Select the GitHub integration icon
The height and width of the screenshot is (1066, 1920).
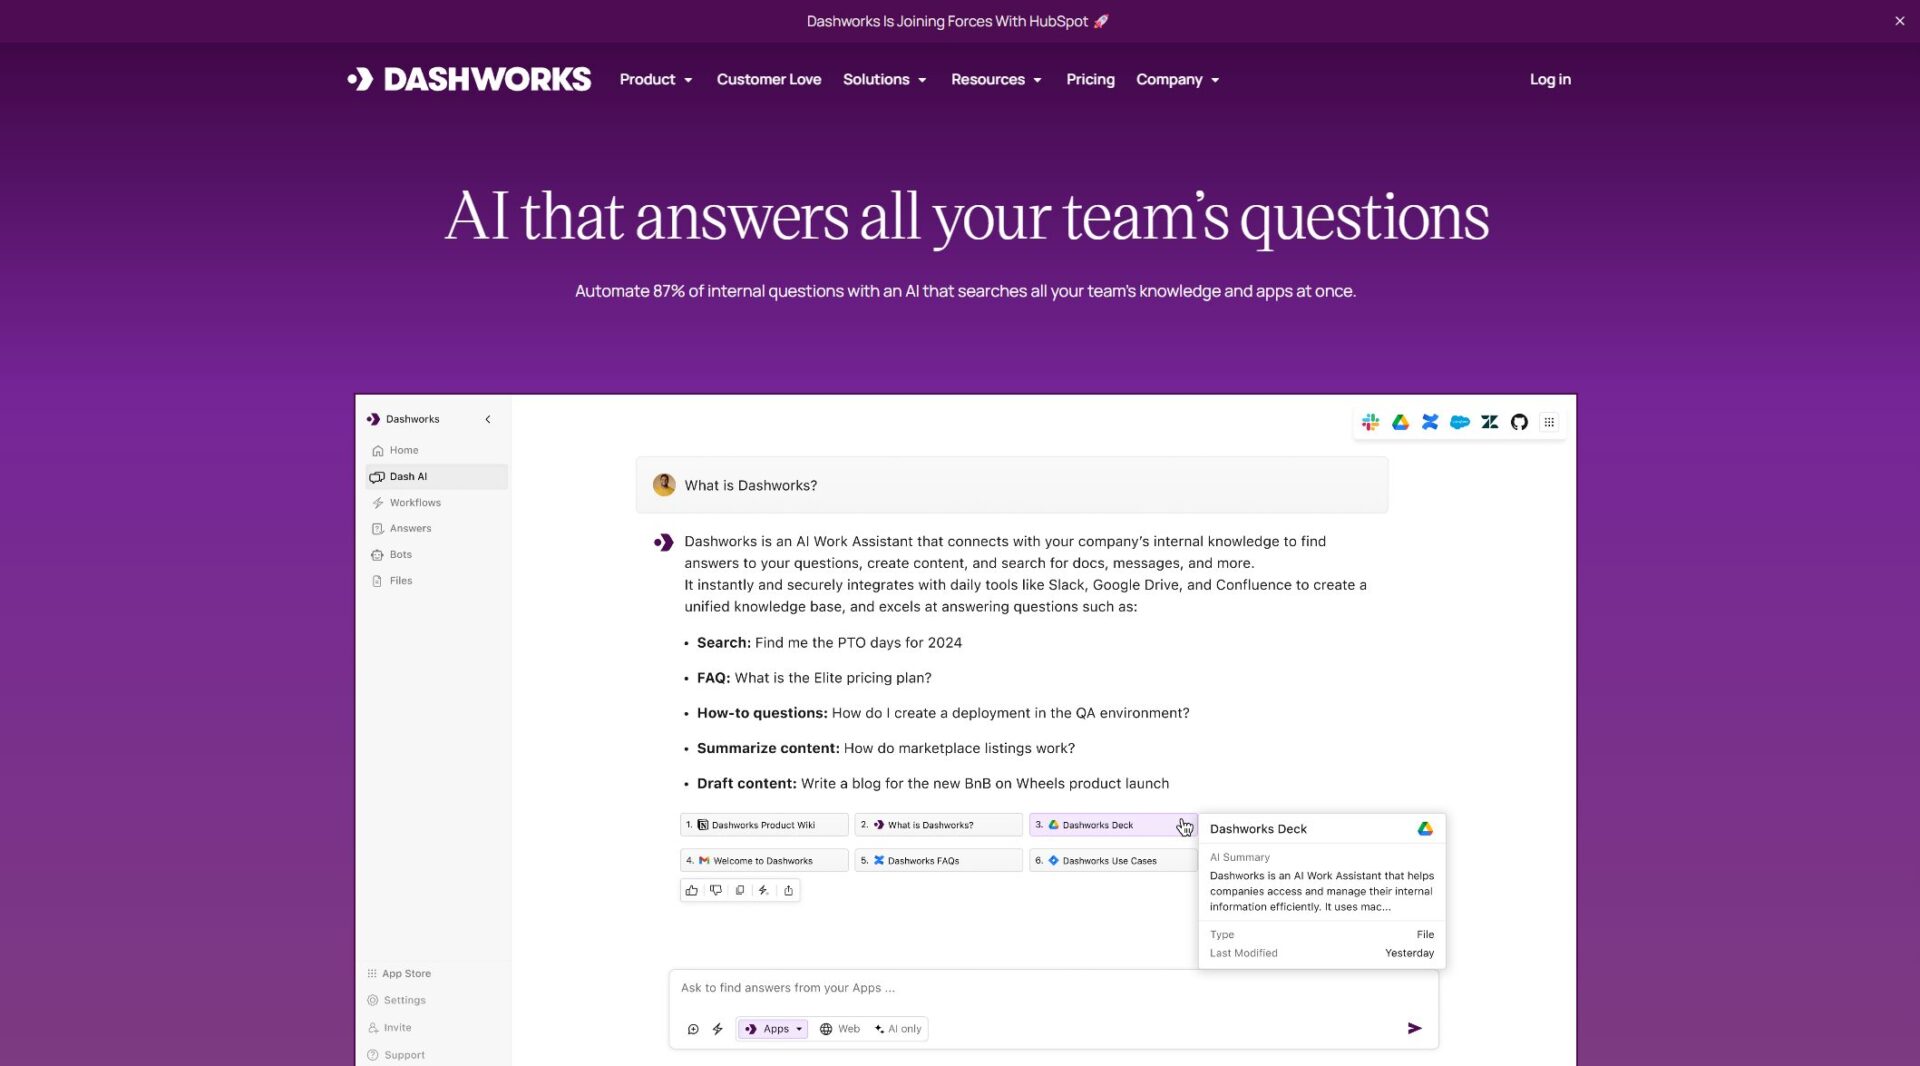[1519, 421]
